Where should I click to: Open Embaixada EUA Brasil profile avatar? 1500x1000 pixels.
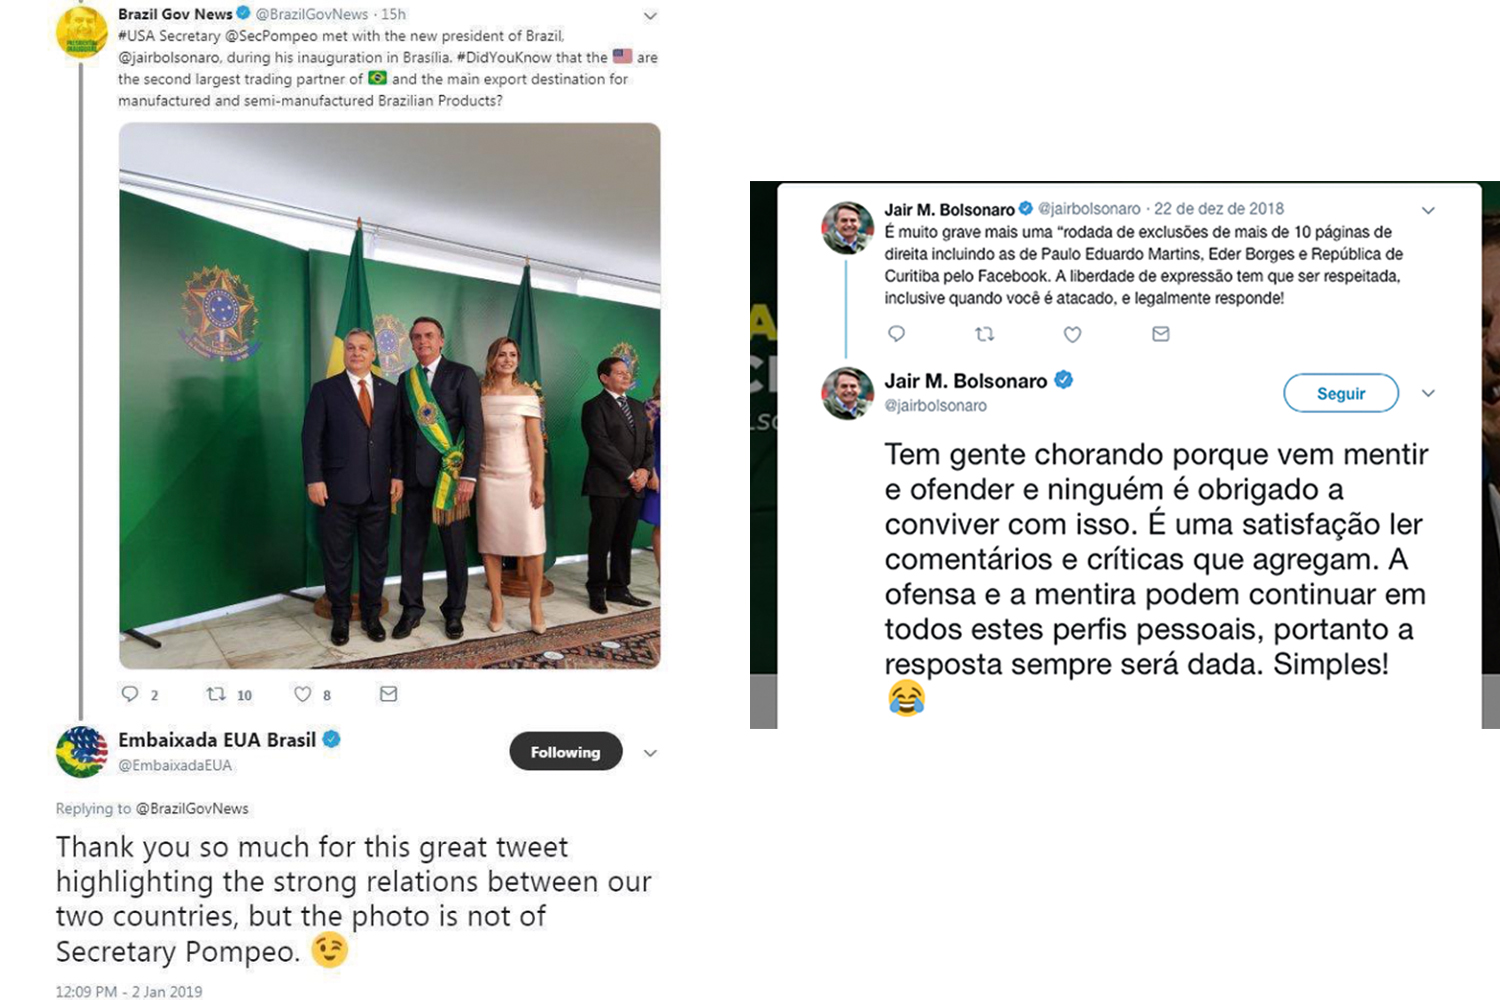[81, 752]
